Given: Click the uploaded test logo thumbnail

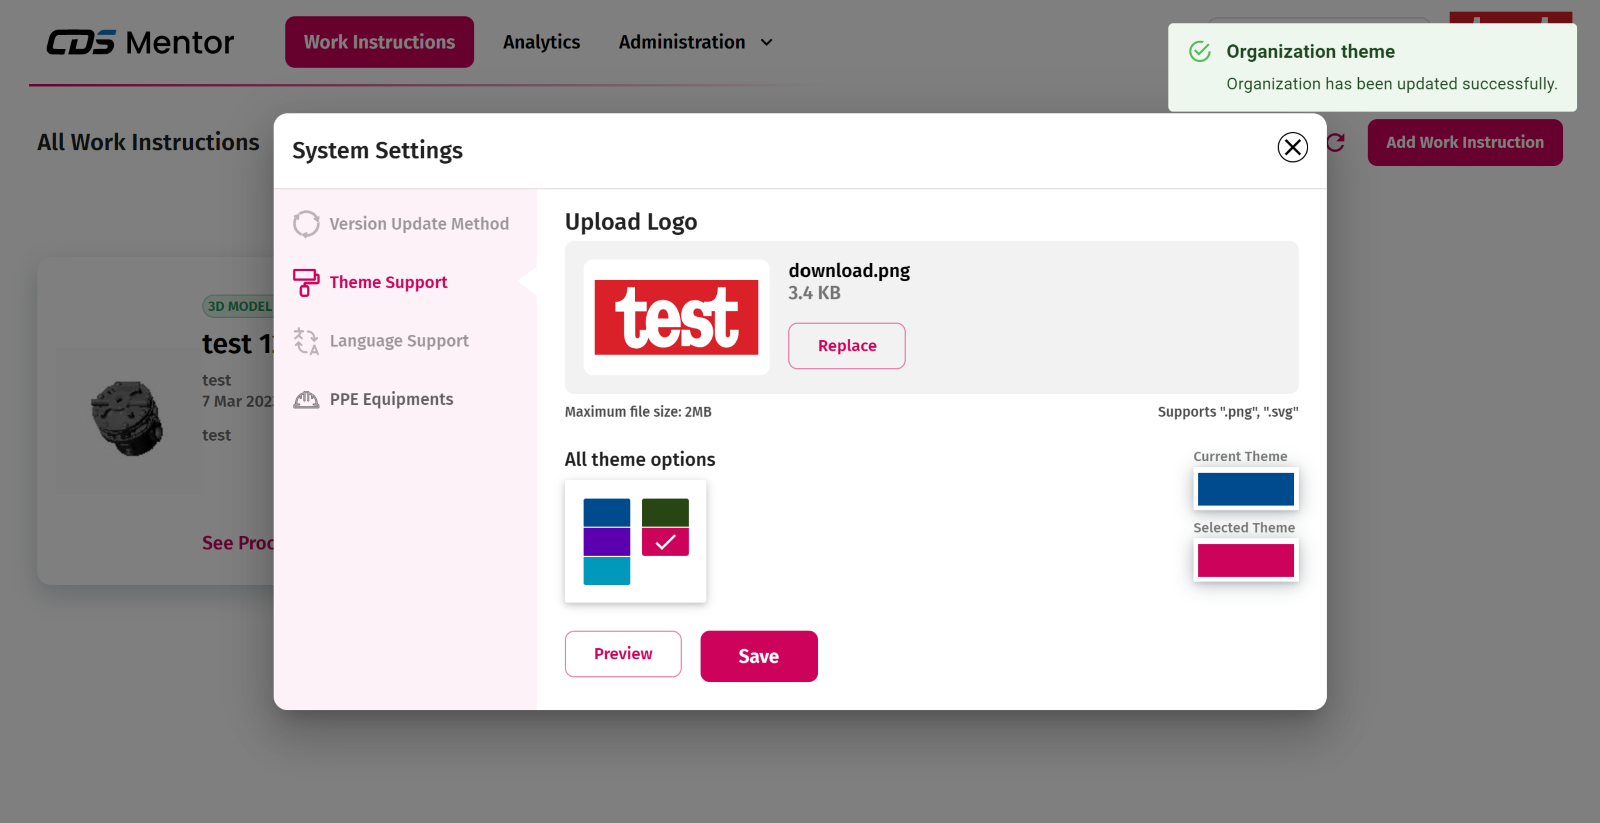Looking at the screenshot, I should point(676,318).
